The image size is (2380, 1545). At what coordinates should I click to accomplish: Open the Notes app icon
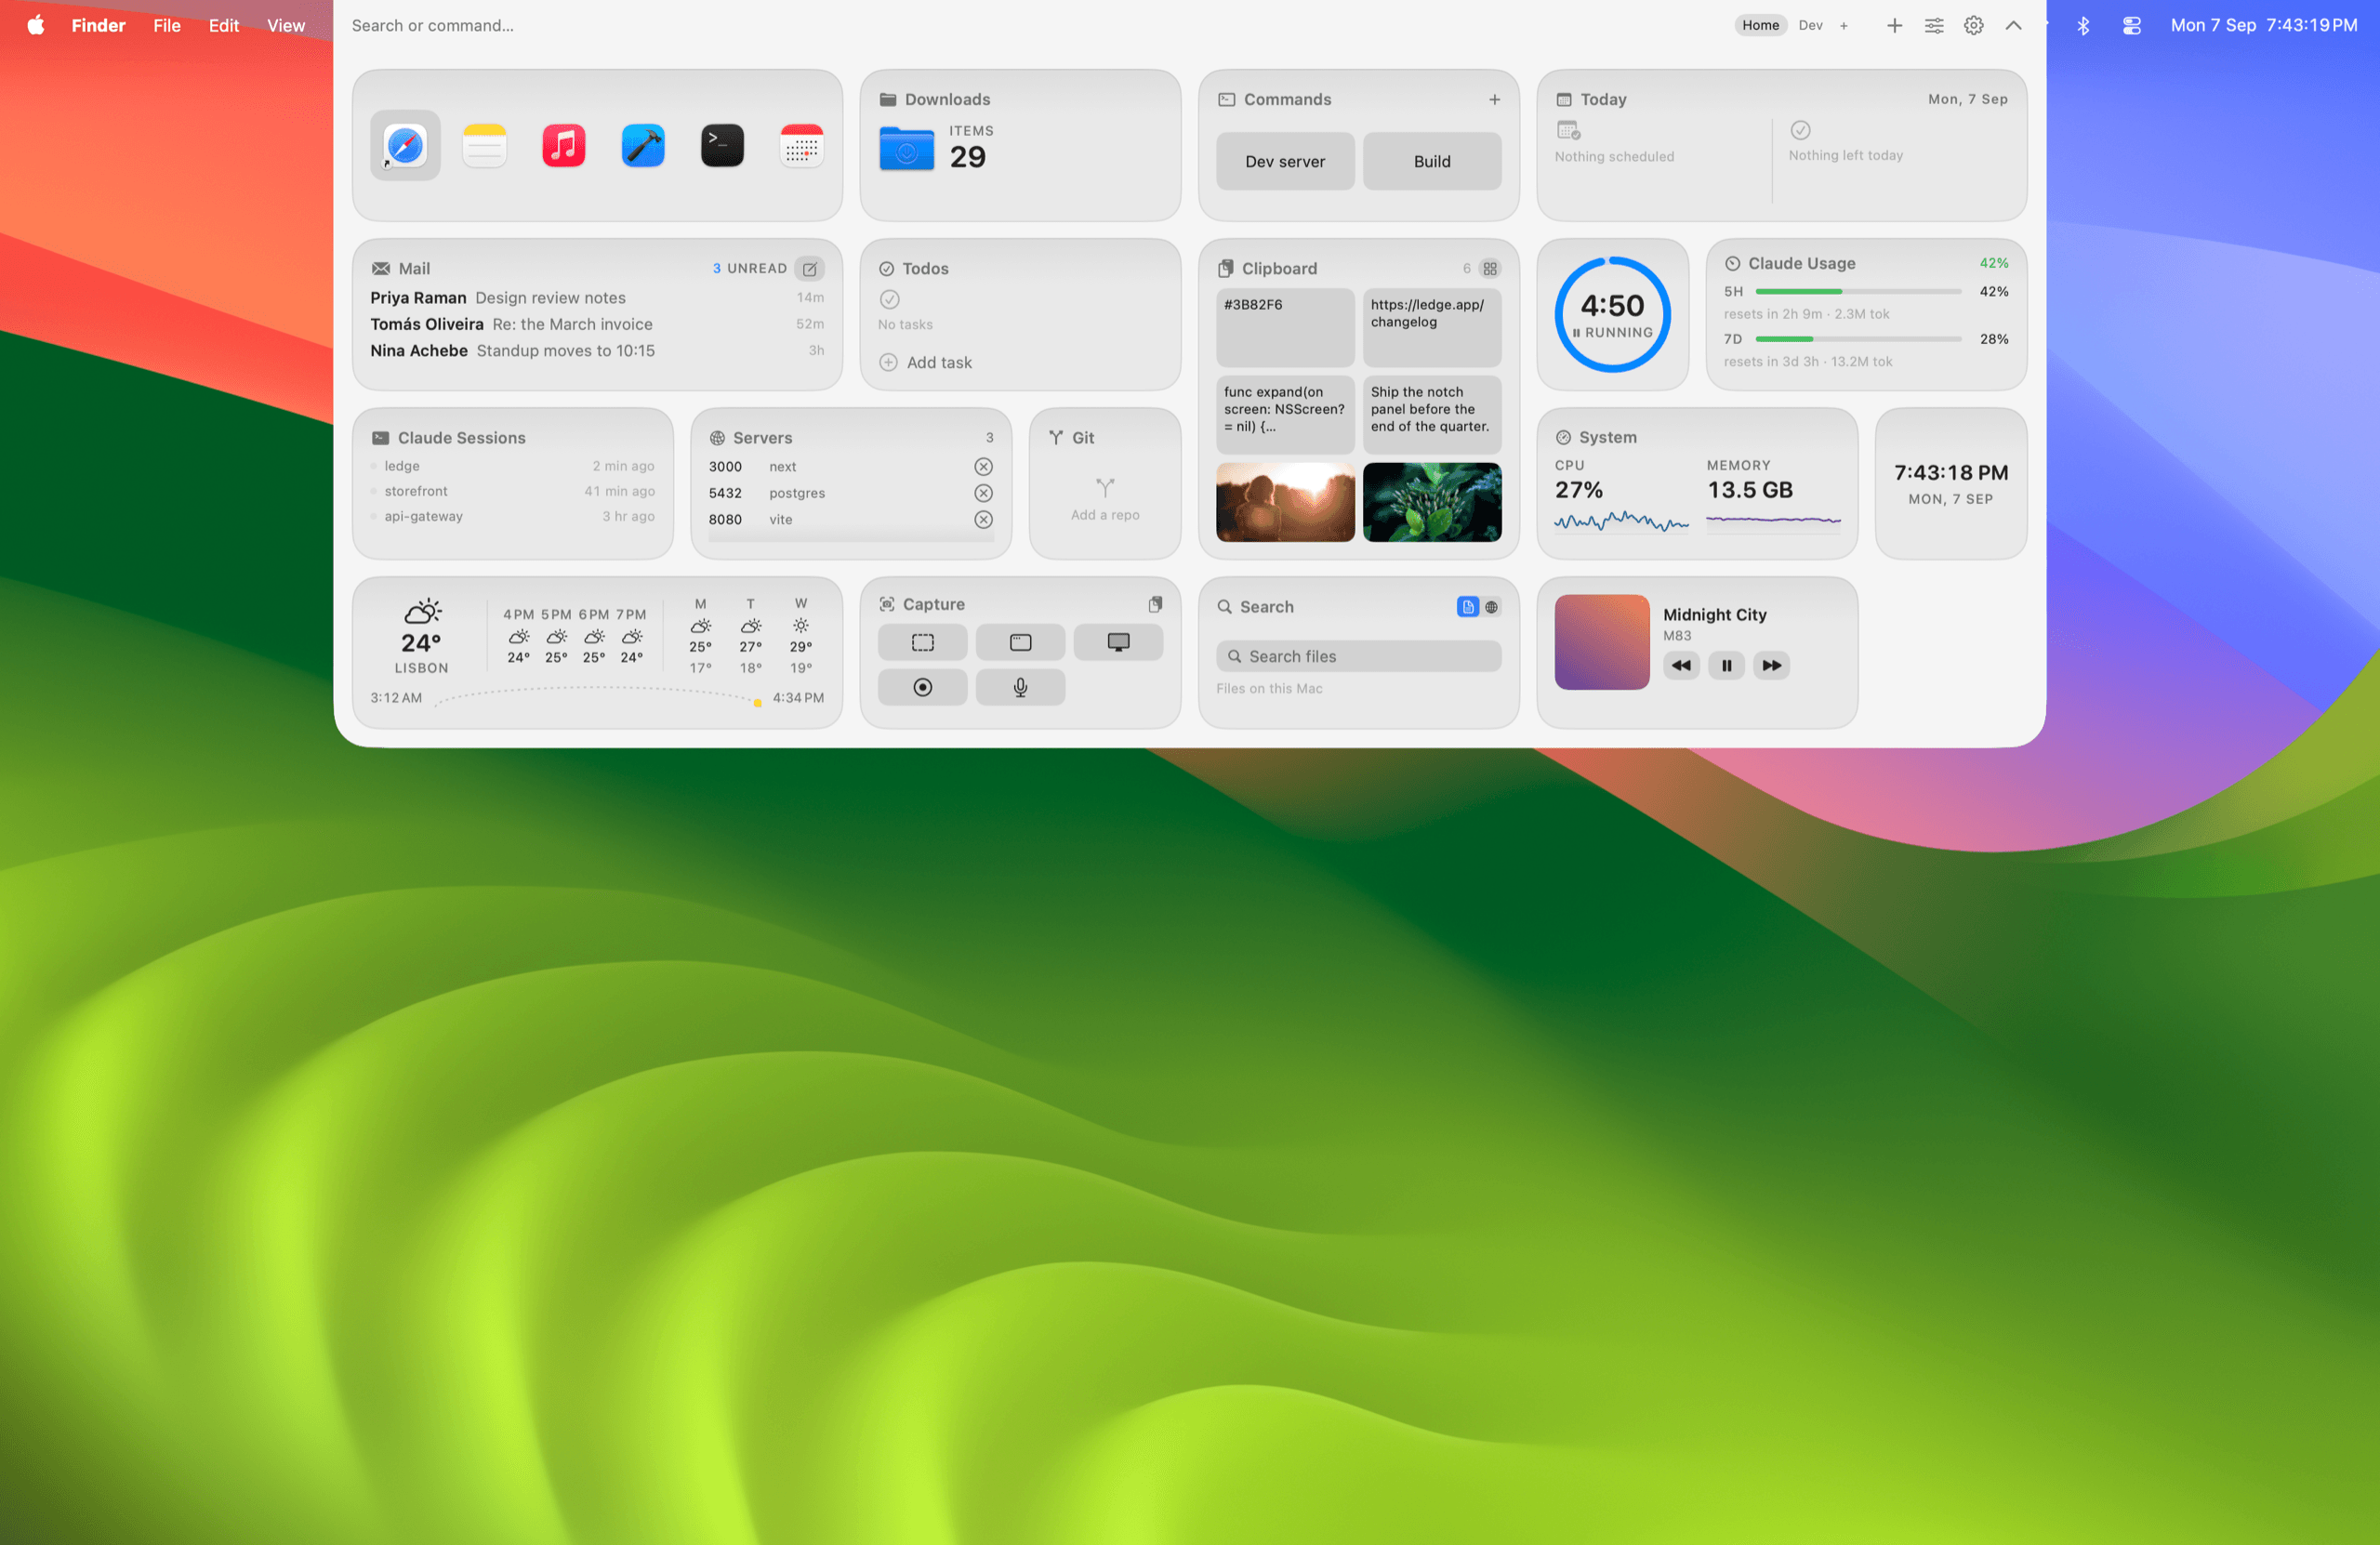point(484,146)
